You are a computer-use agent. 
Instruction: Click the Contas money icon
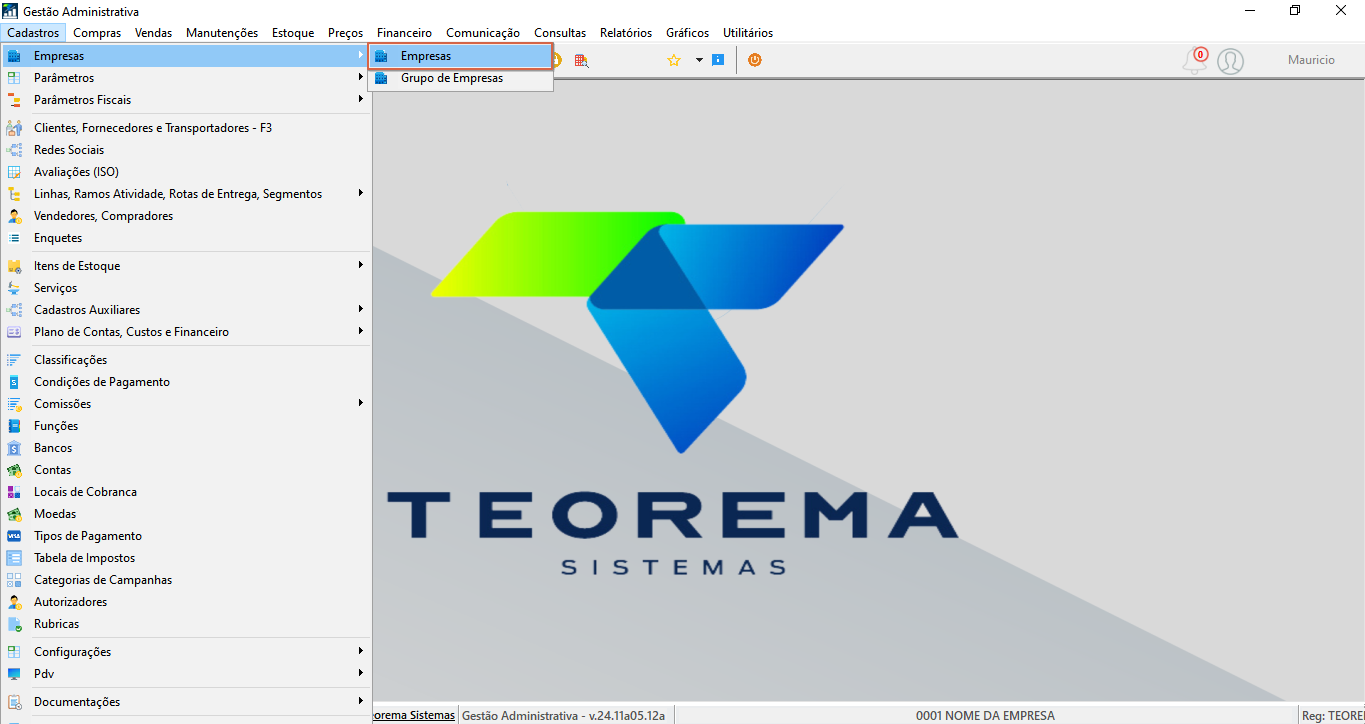click(14, 470)
